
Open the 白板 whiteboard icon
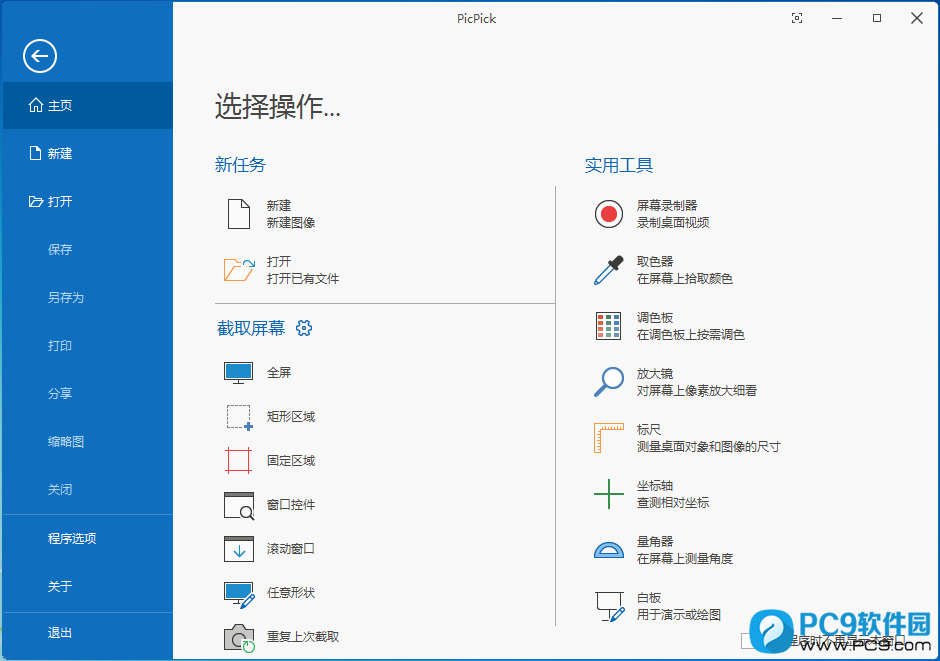[x=610, y=606]
